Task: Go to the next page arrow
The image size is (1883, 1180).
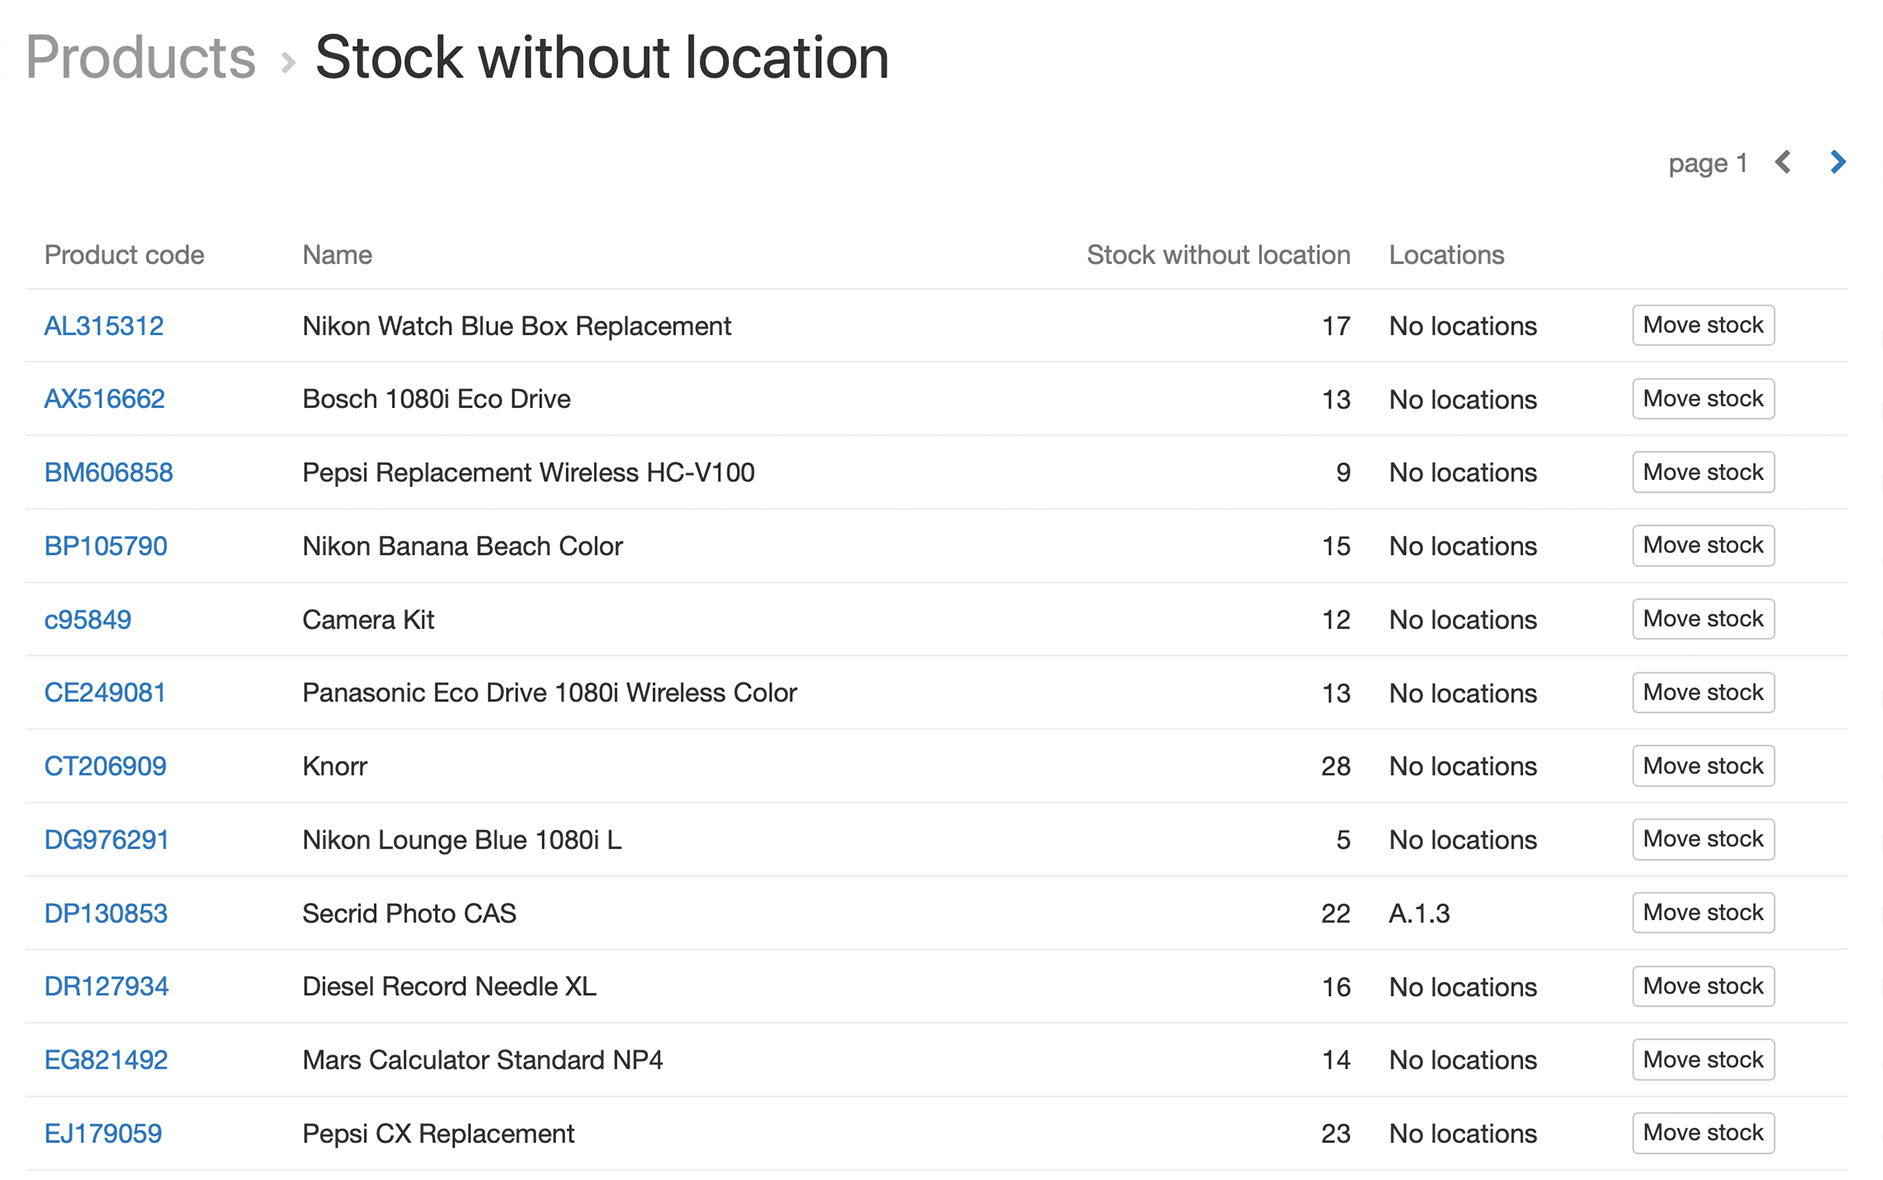Action: 1837,162
